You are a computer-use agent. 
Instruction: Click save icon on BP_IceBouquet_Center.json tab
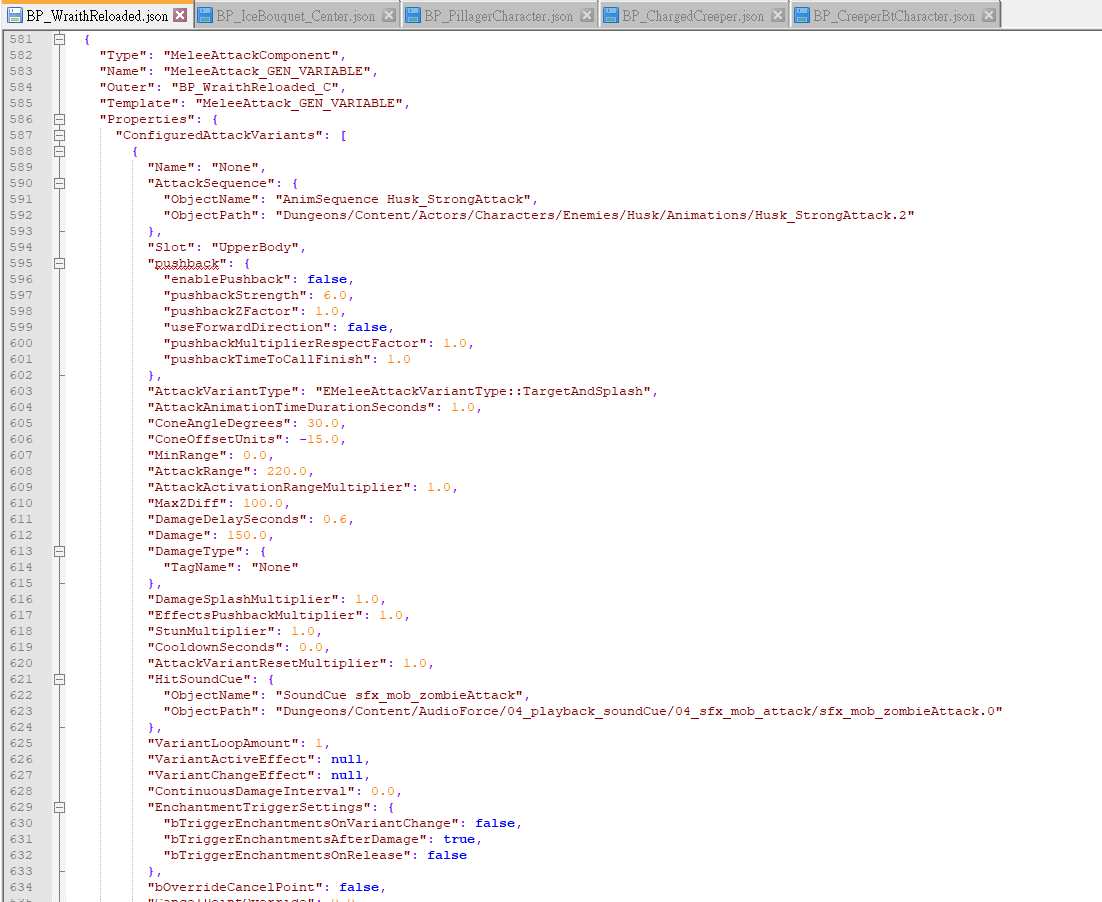tap(205, 15)
